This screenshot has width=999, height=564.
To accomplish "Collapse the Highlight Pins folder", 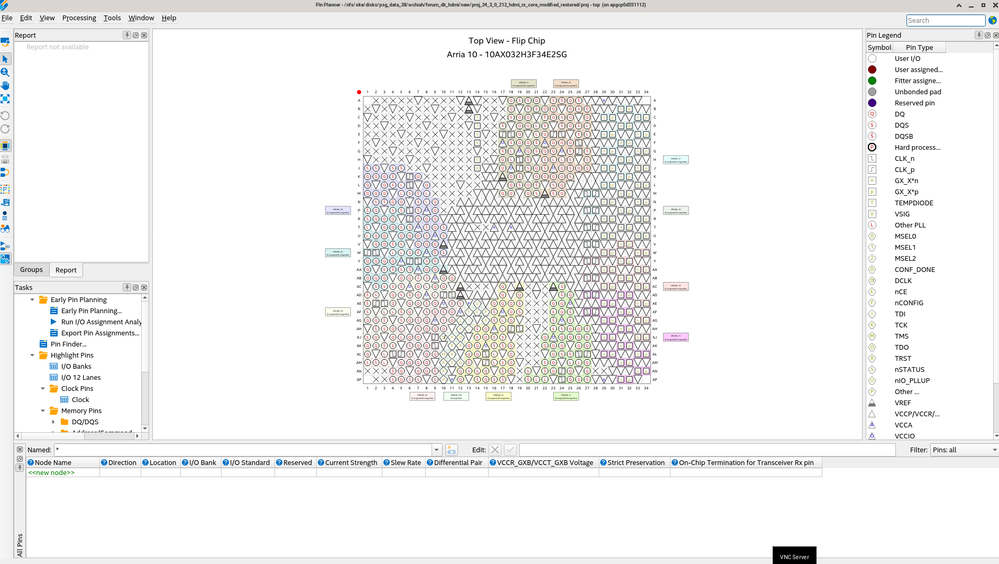I will click(32, 355).
